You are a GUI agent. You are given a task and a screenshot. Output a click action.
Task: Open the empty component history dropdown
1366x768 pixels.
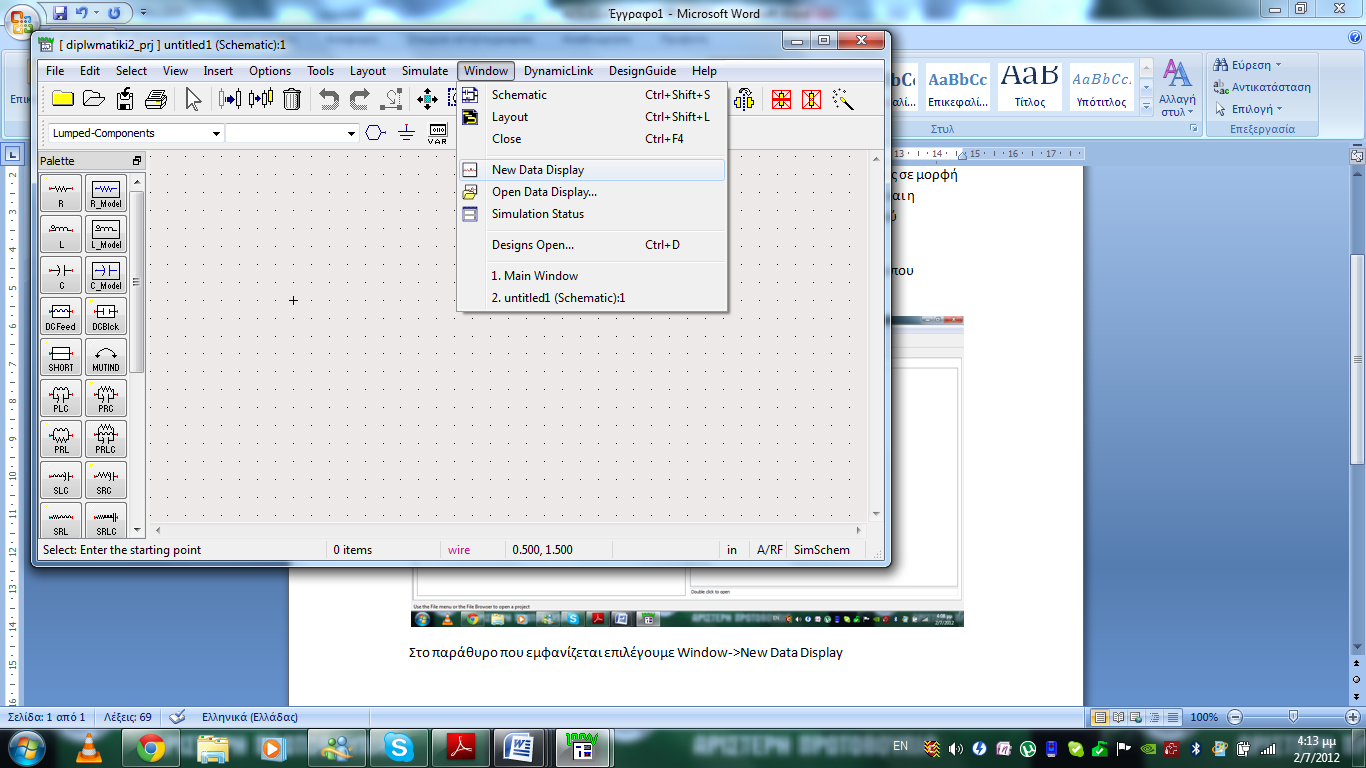coord(351,133)
